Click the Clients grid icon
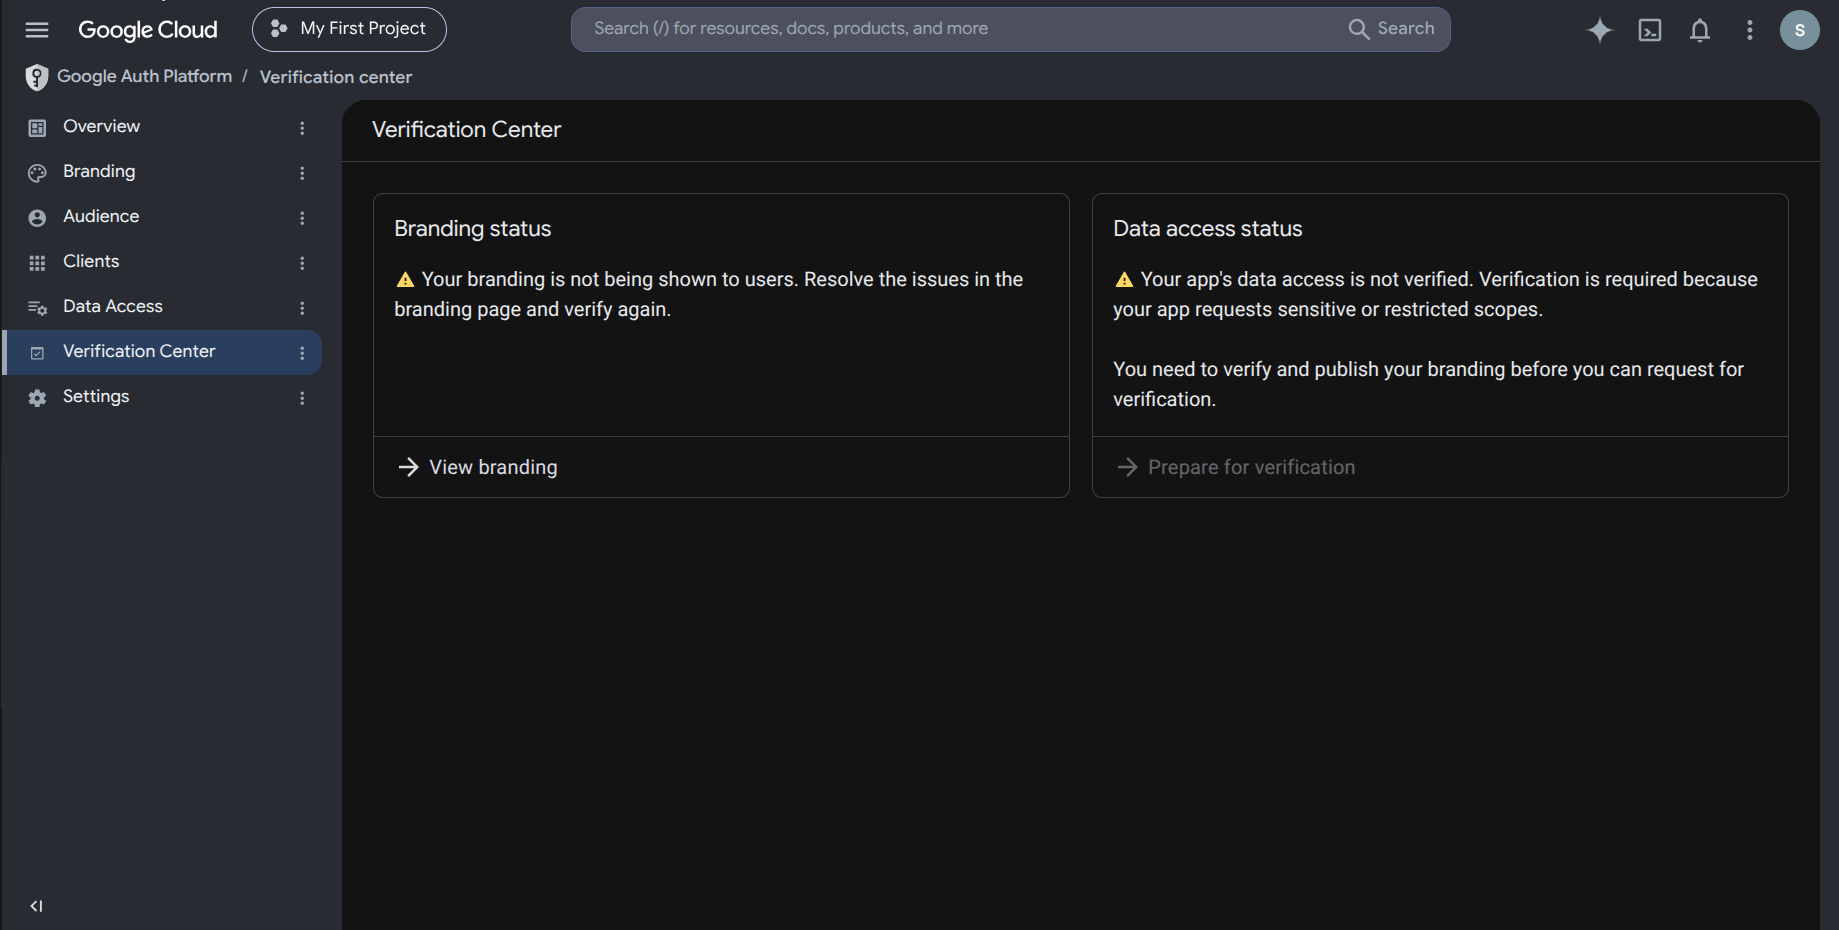This screenshot has width=1839, height=930. pyautogui.click(x=37, y=263)
